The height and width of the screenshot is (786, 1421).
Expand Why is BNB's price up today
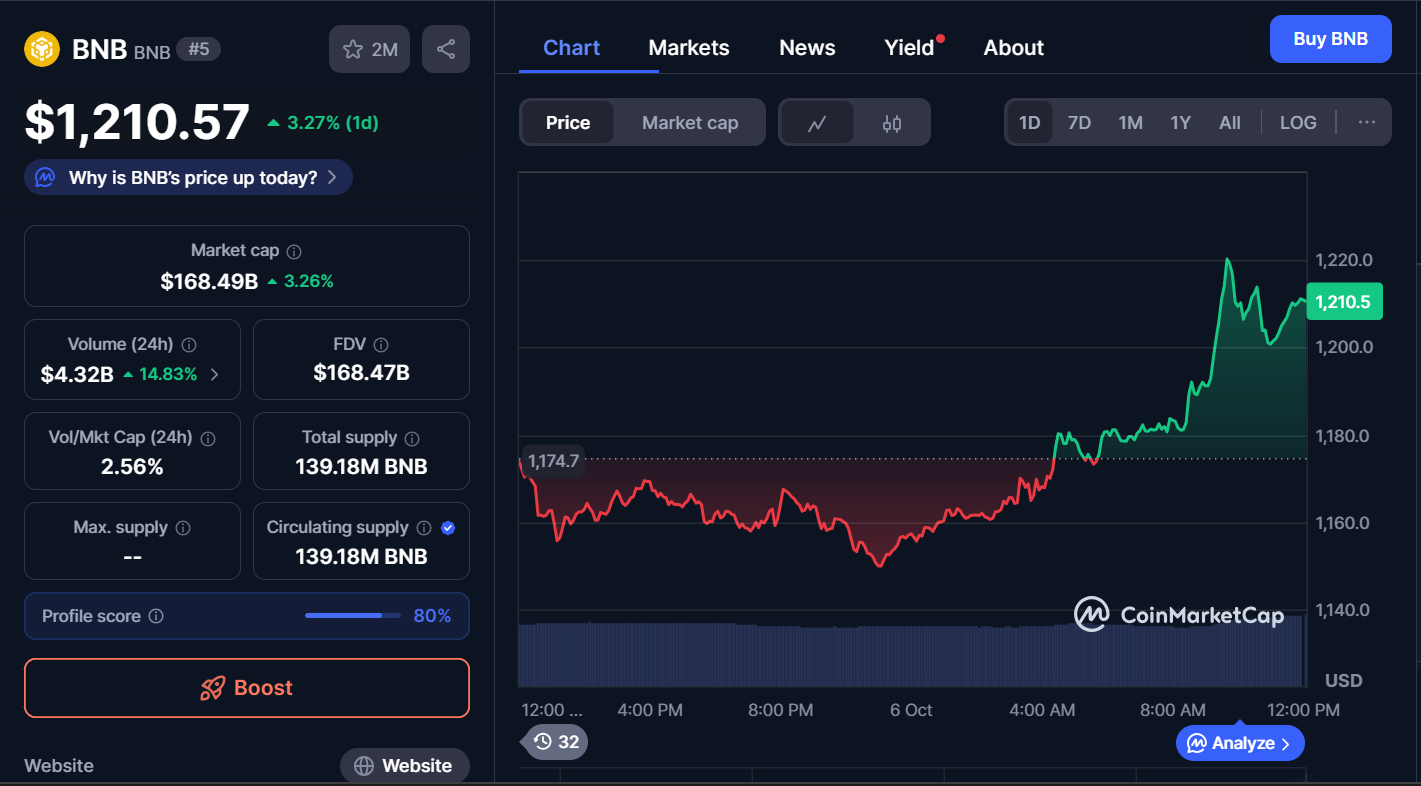tap(188, 178)
